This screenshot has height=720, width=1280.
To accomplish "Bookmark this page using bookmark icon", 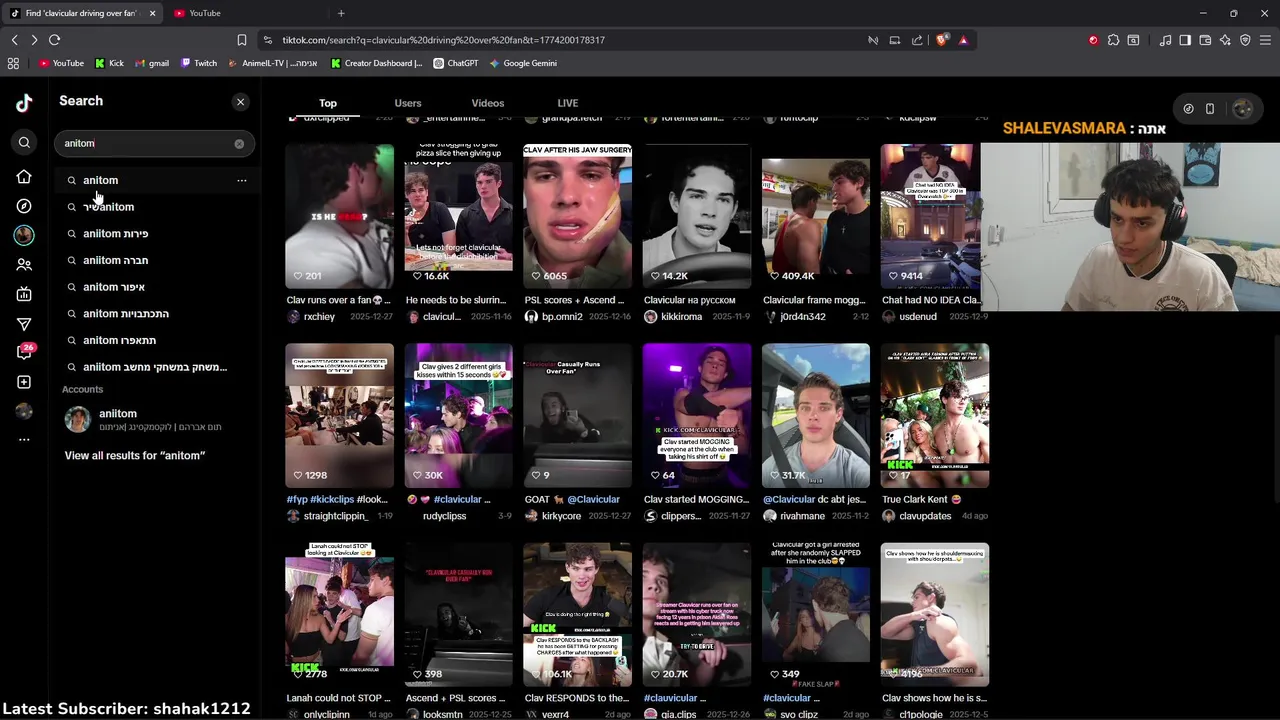I will pyautogui.click(x=242, y=40).
